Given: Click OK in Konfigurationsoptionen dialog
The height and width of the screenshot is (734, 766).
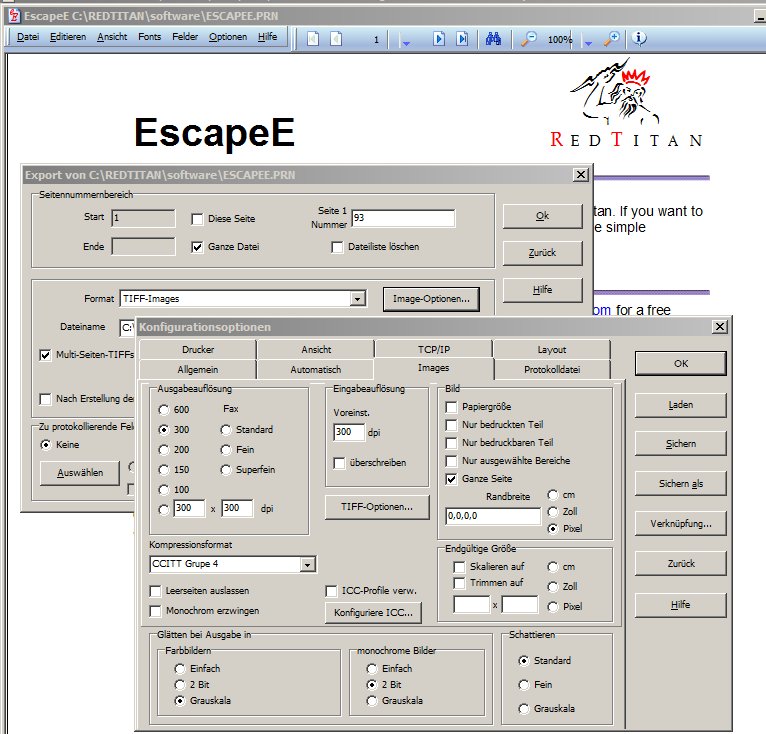Looking at the screenshot, I should tap(681, 364).
